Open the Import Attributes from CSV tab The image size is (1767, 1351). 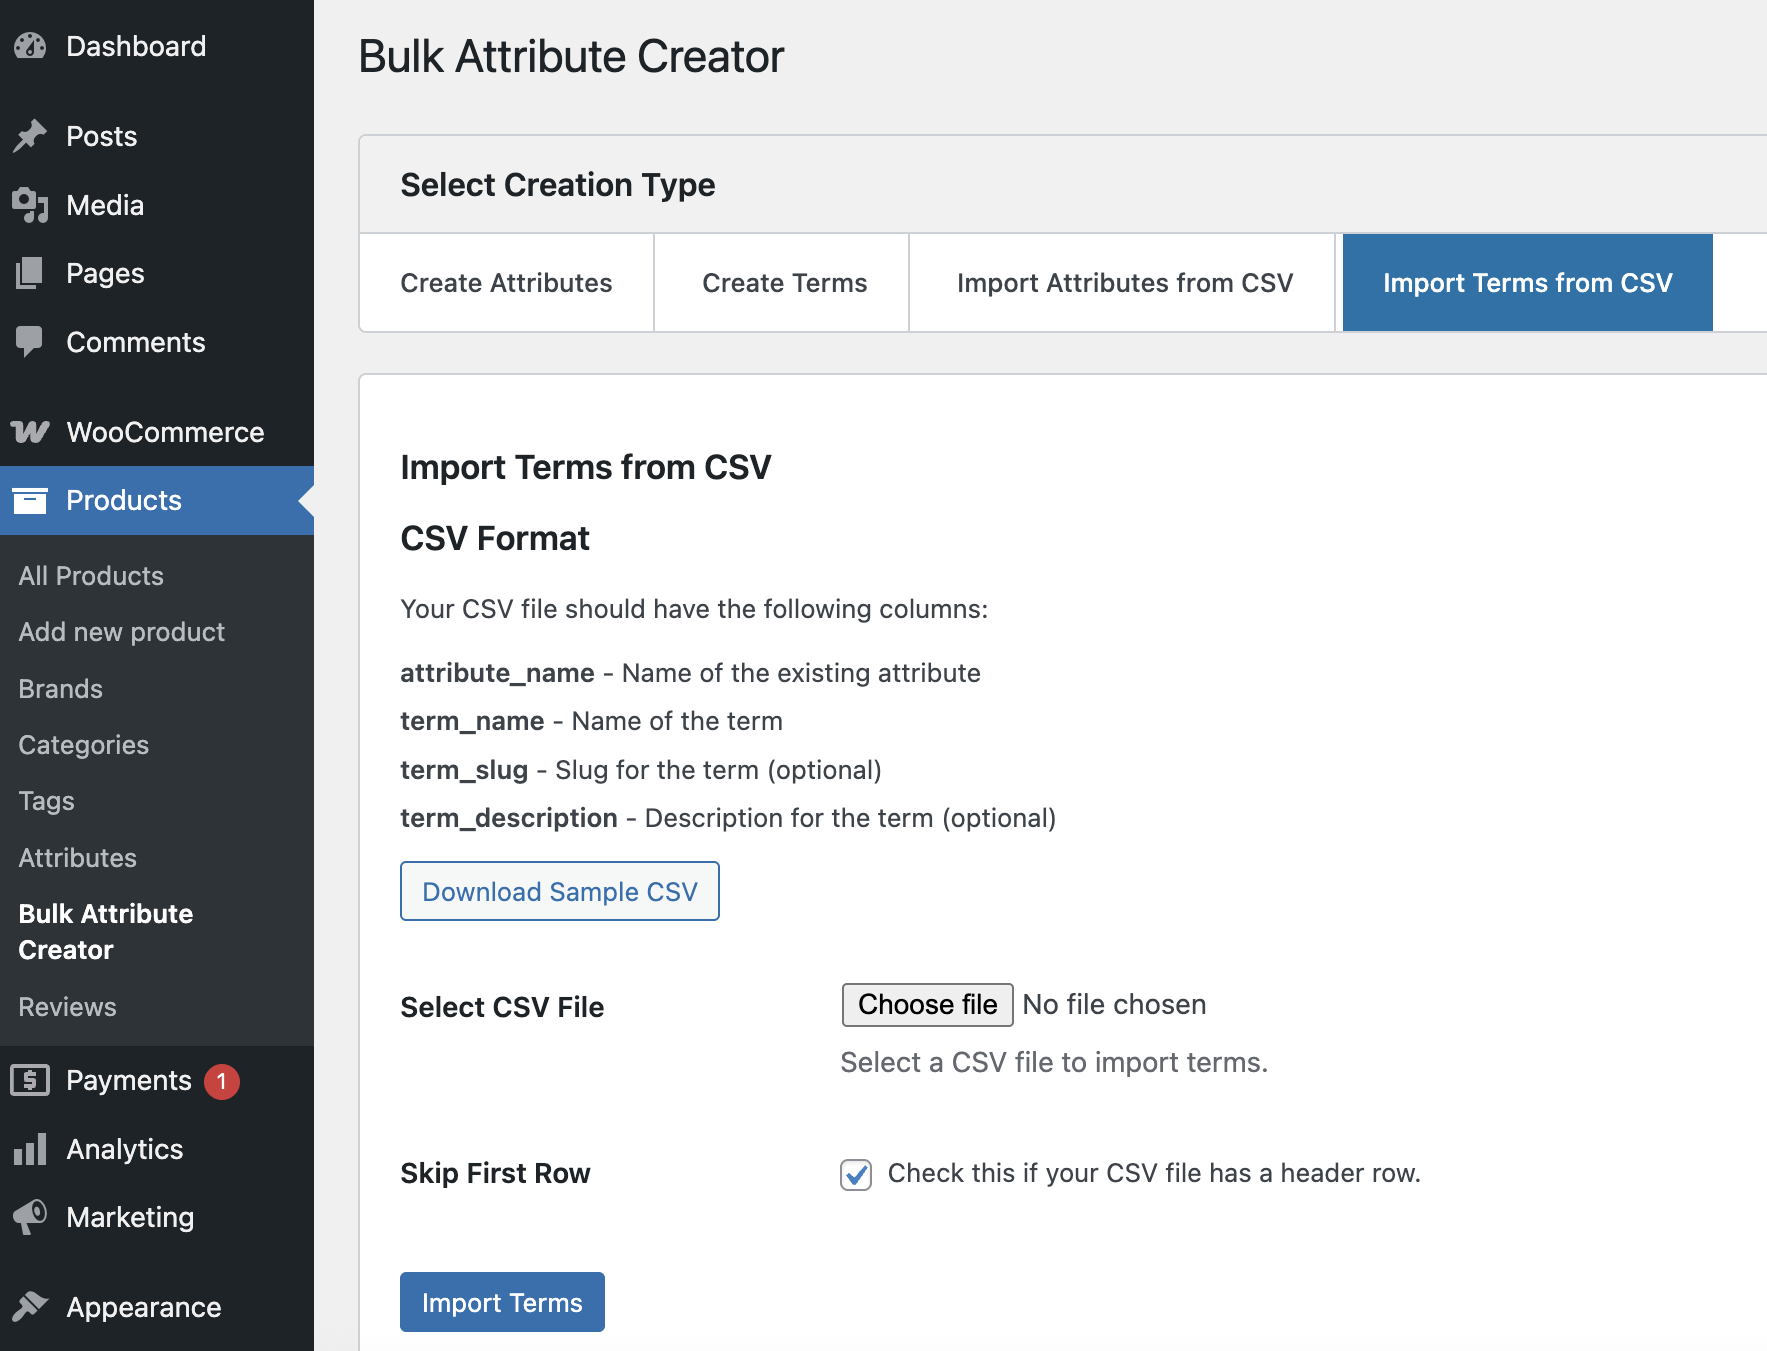1124,283
